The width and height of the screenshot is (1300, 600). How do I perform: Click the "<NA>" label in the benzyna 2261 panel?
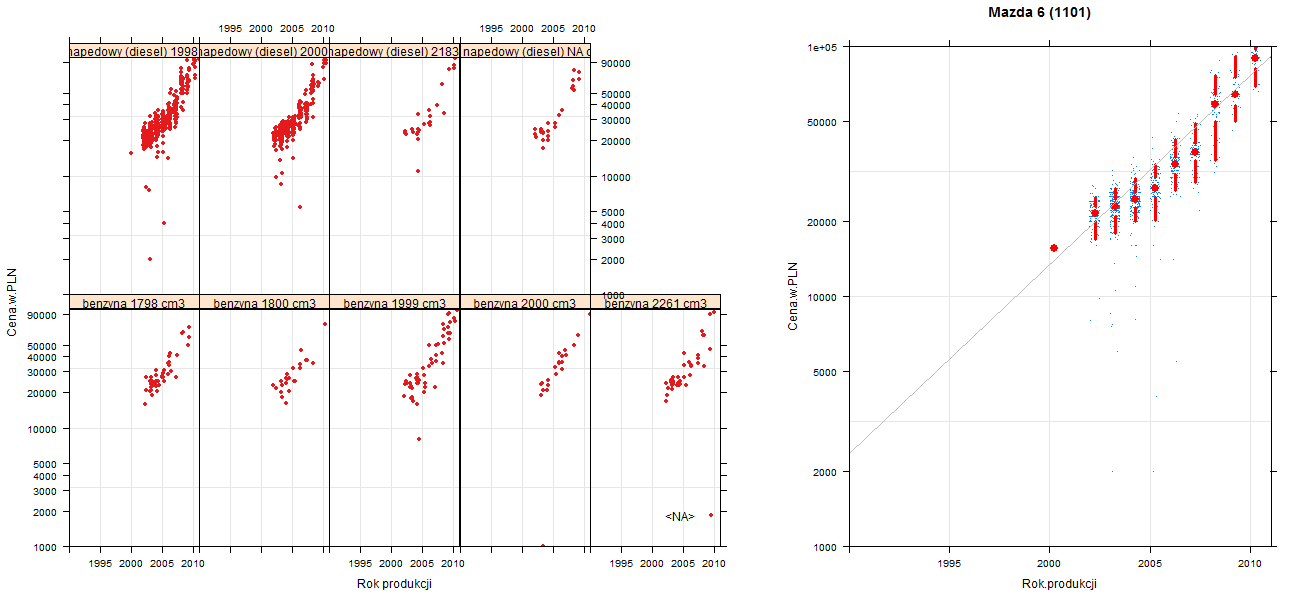[680, 517]
